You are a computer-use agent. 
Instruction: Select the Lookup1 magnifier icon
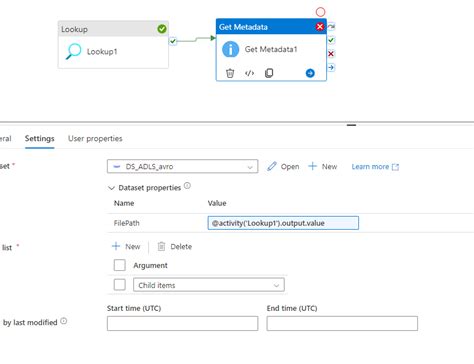click(x=73, y=51)
